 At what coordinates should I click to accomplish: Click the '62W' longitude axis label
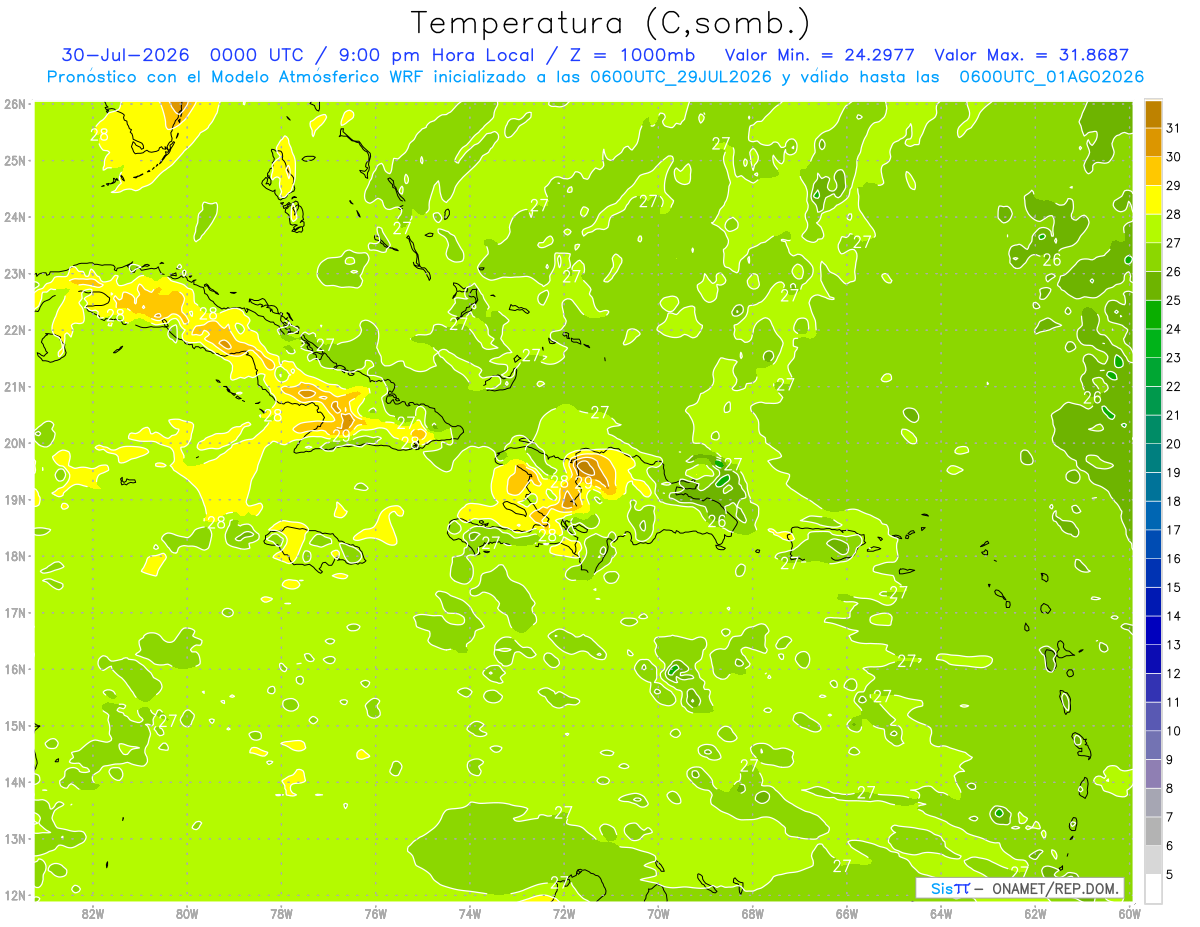click(x=1035, y=913)
